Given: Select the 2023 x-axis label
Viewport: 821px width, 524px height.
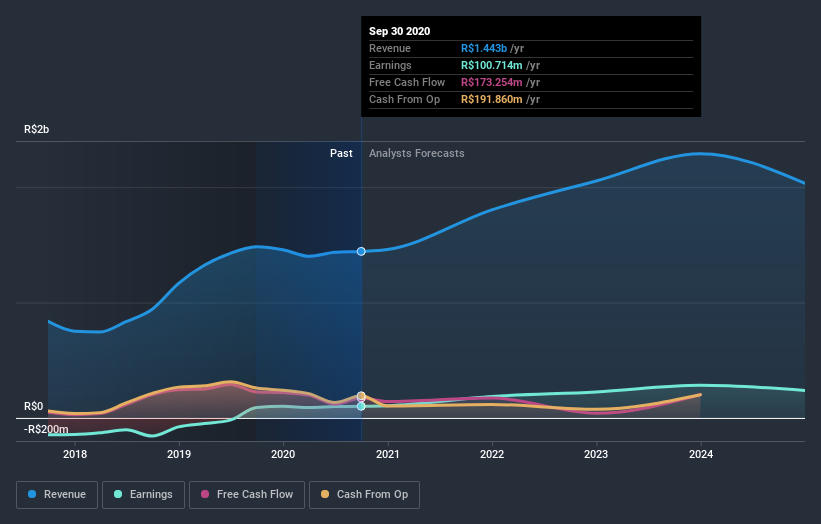Looking at the screenshot, I should pyautogui.click(x=596, y=454).
